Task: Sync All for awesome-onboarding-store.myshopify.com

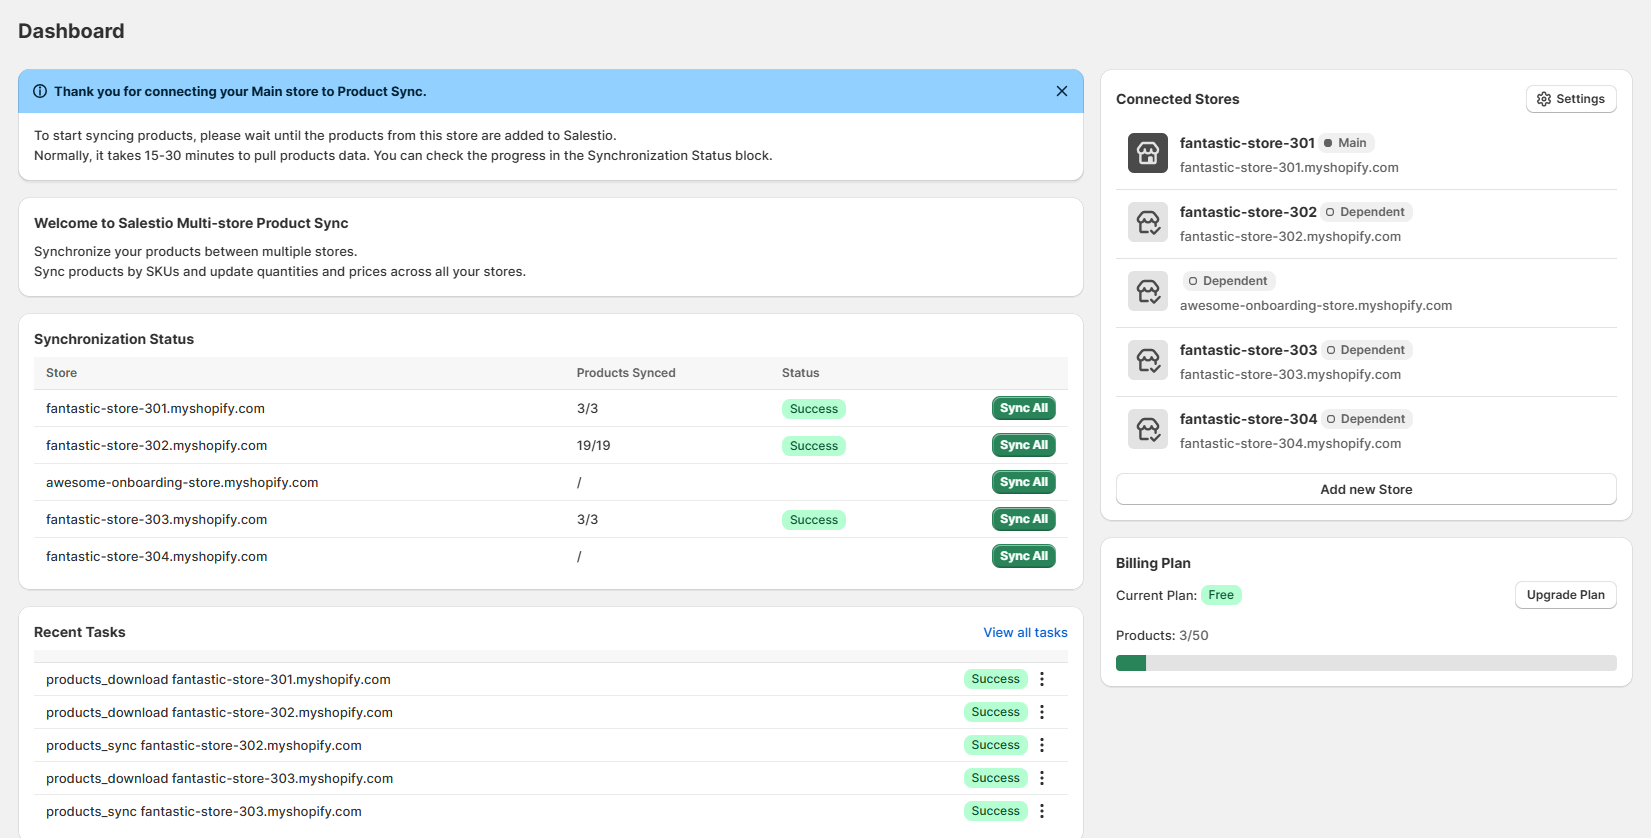Action: [1024, 482]
